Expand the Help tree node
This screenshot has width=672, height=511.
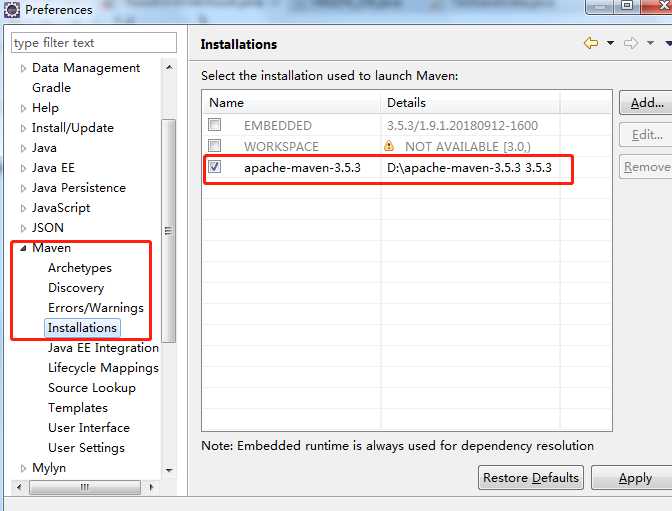[23, 108]
